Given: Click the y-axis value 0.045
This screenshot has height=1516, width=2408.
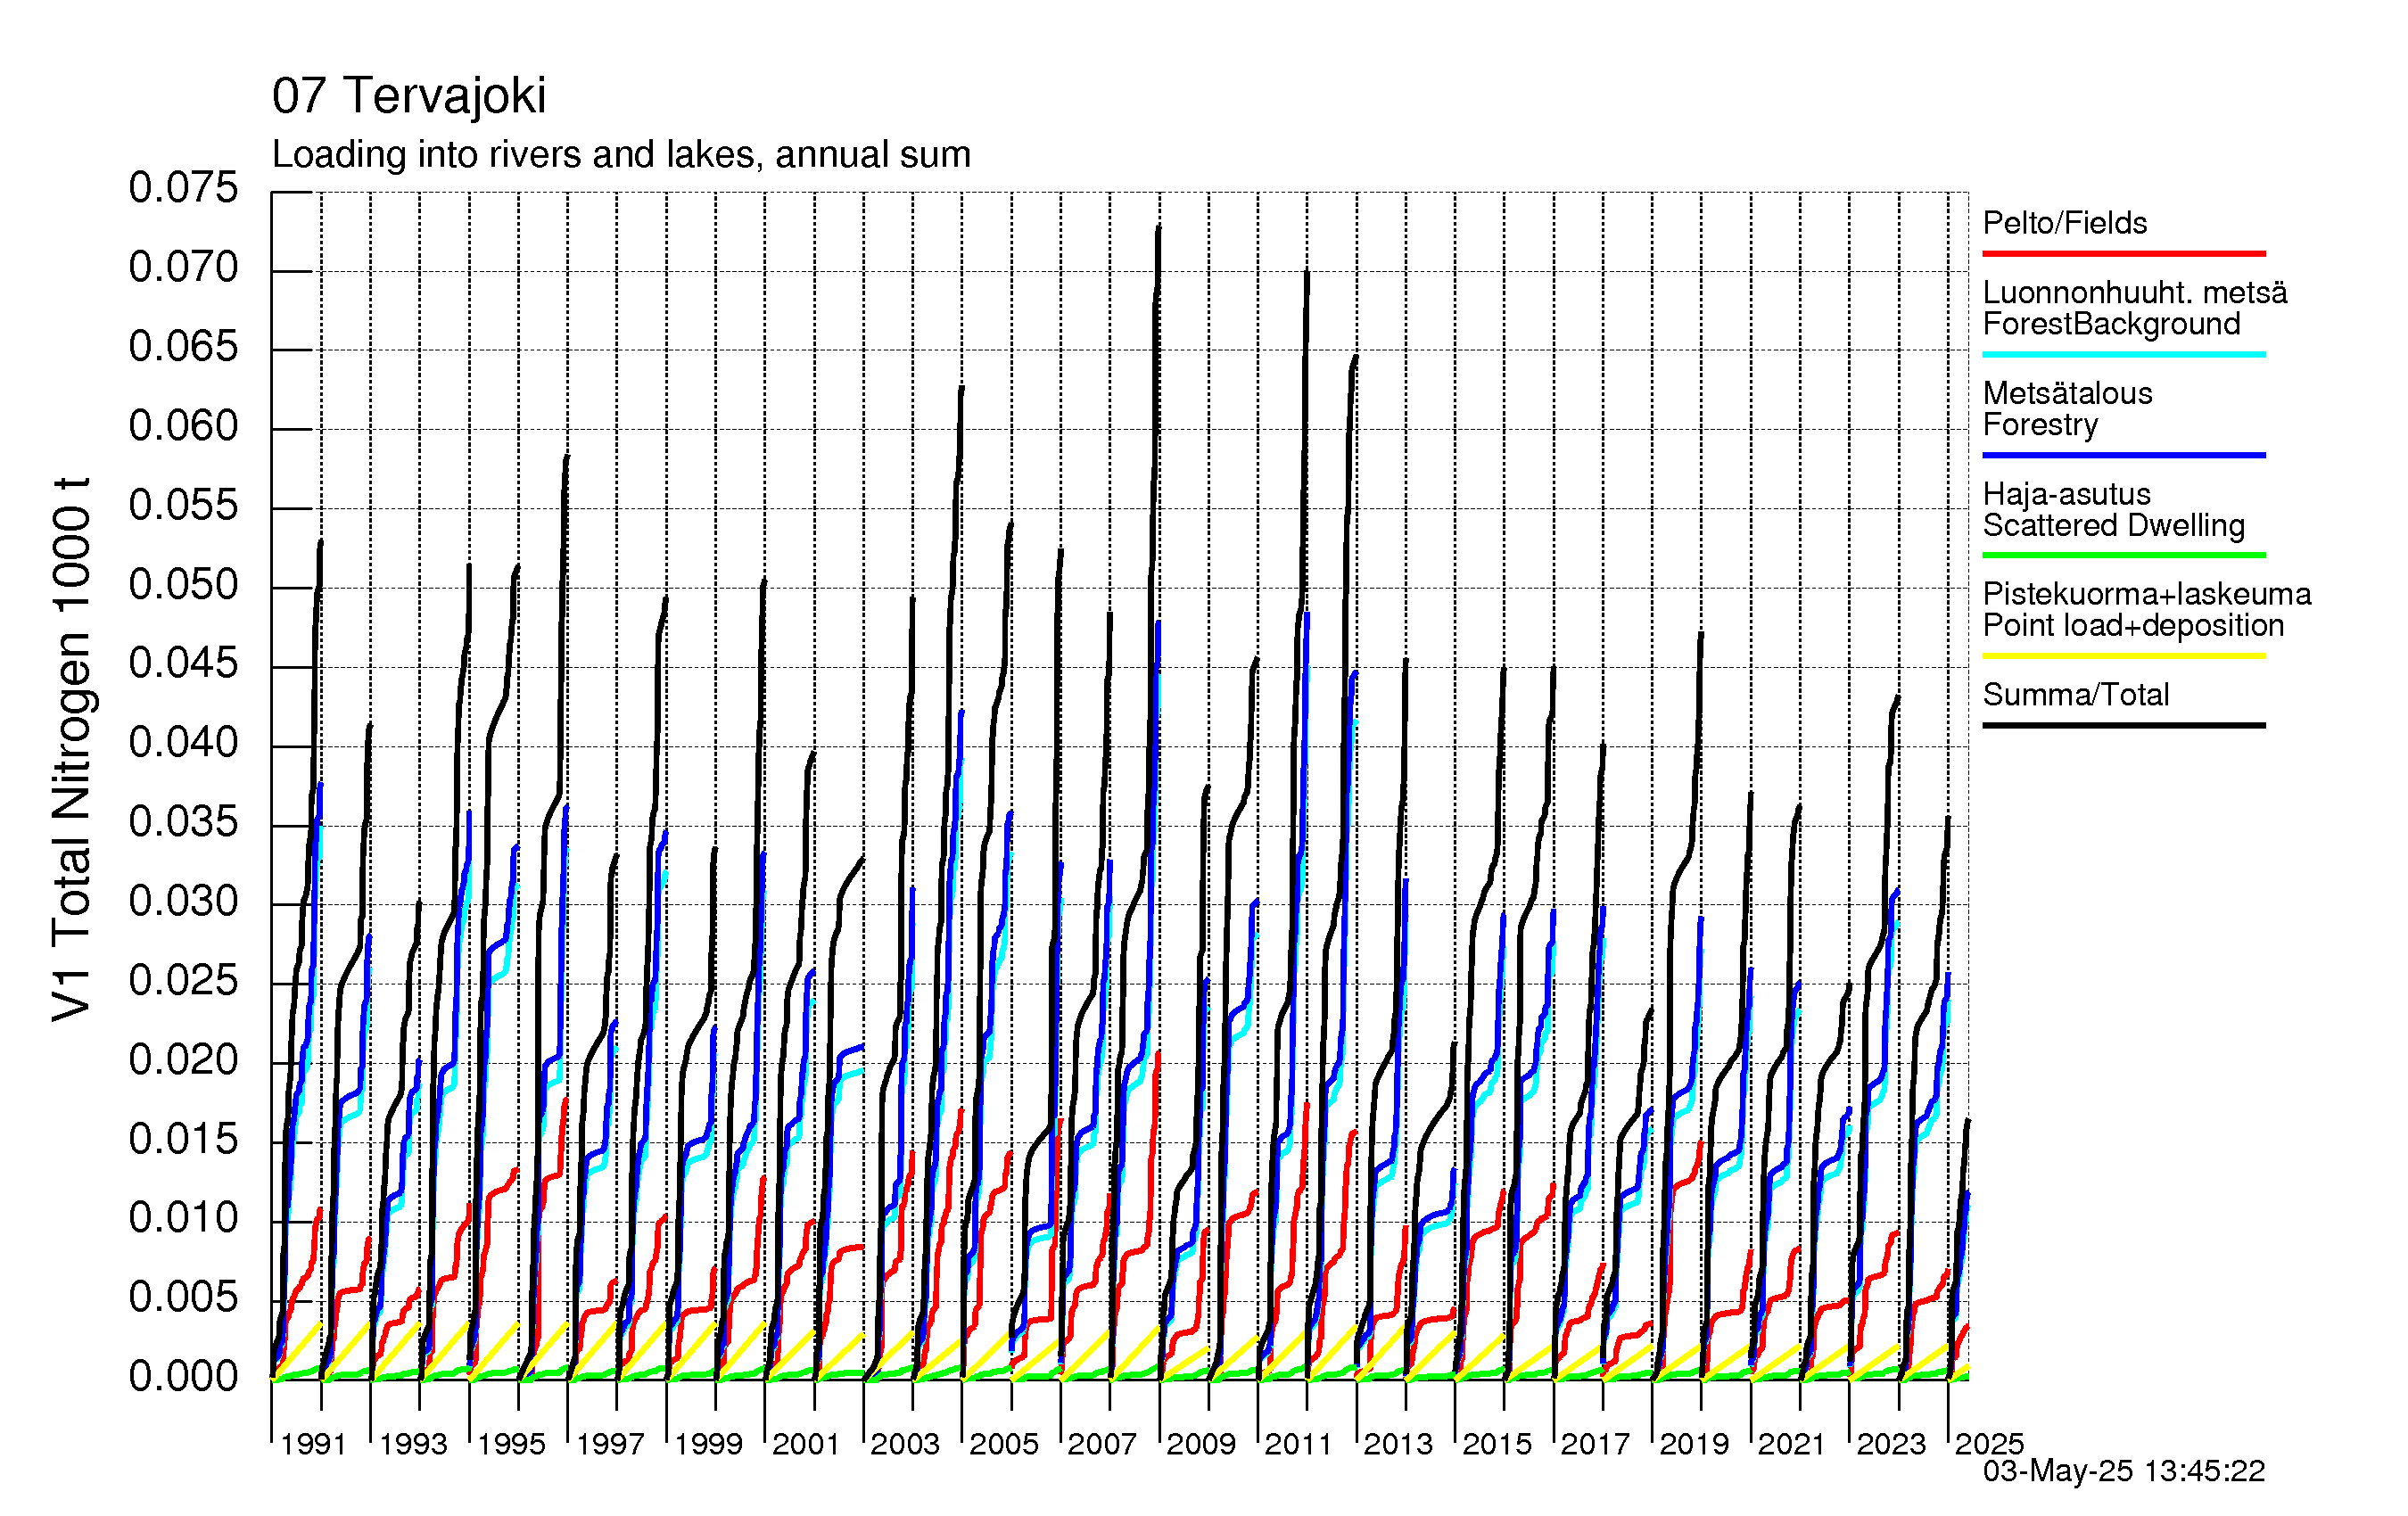Looking at the screenshot, I should [x=184, y=663].
